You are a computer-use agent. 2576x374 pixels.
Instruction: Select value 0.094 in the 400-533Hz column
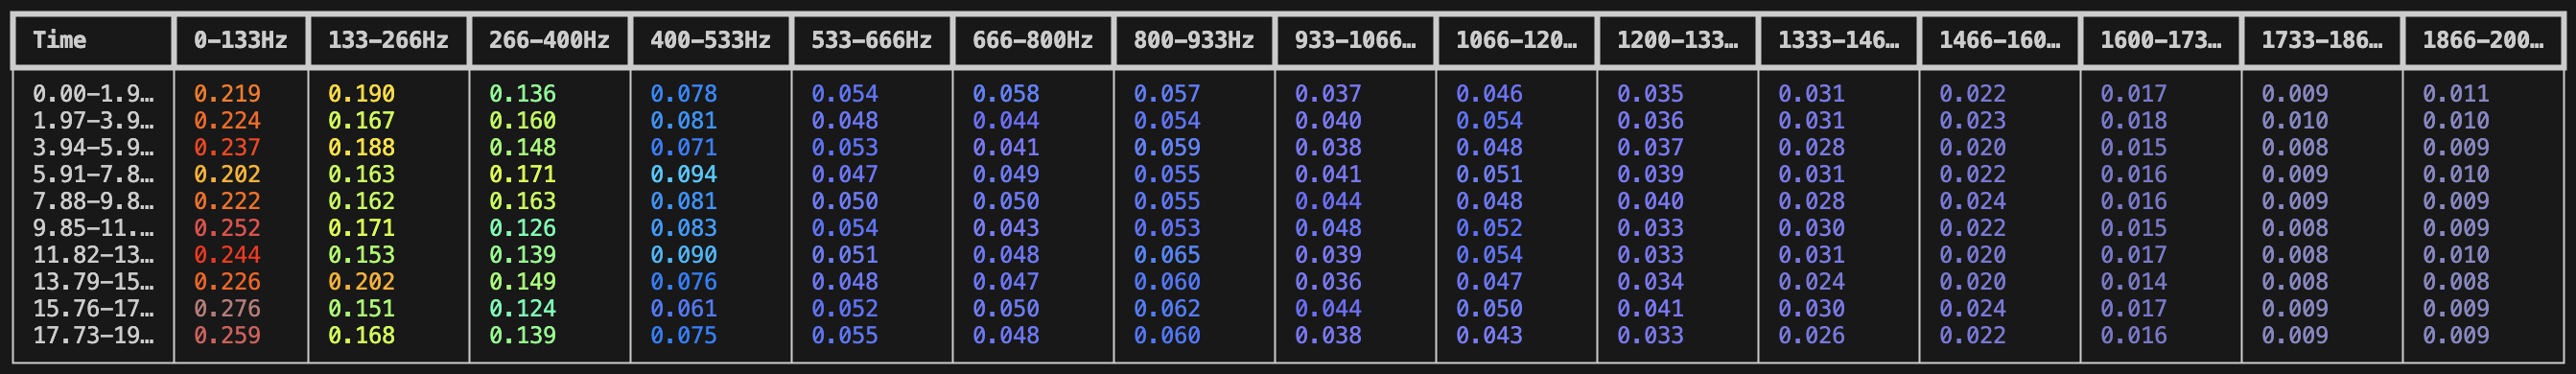pyautogui.click(x=684, y=175)
